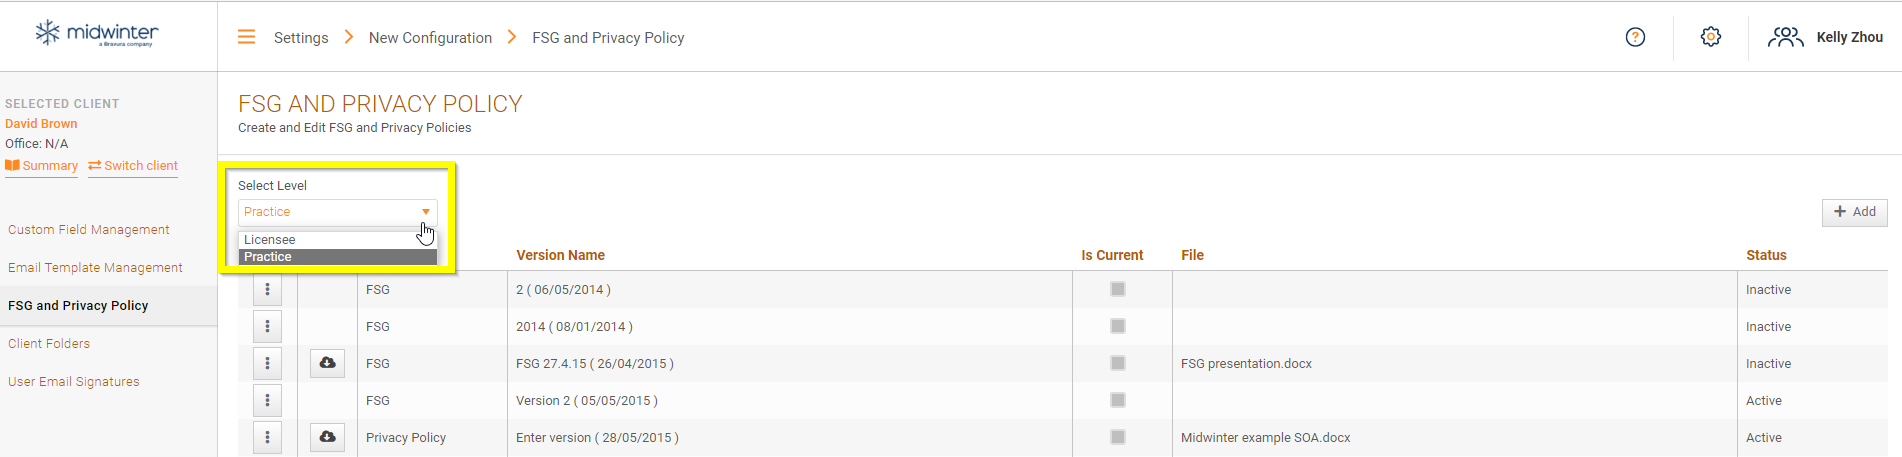1902x457 pixels.
Task: Open row actions for FSG version 2 (06/05/2014)
Action: point(267,289)
